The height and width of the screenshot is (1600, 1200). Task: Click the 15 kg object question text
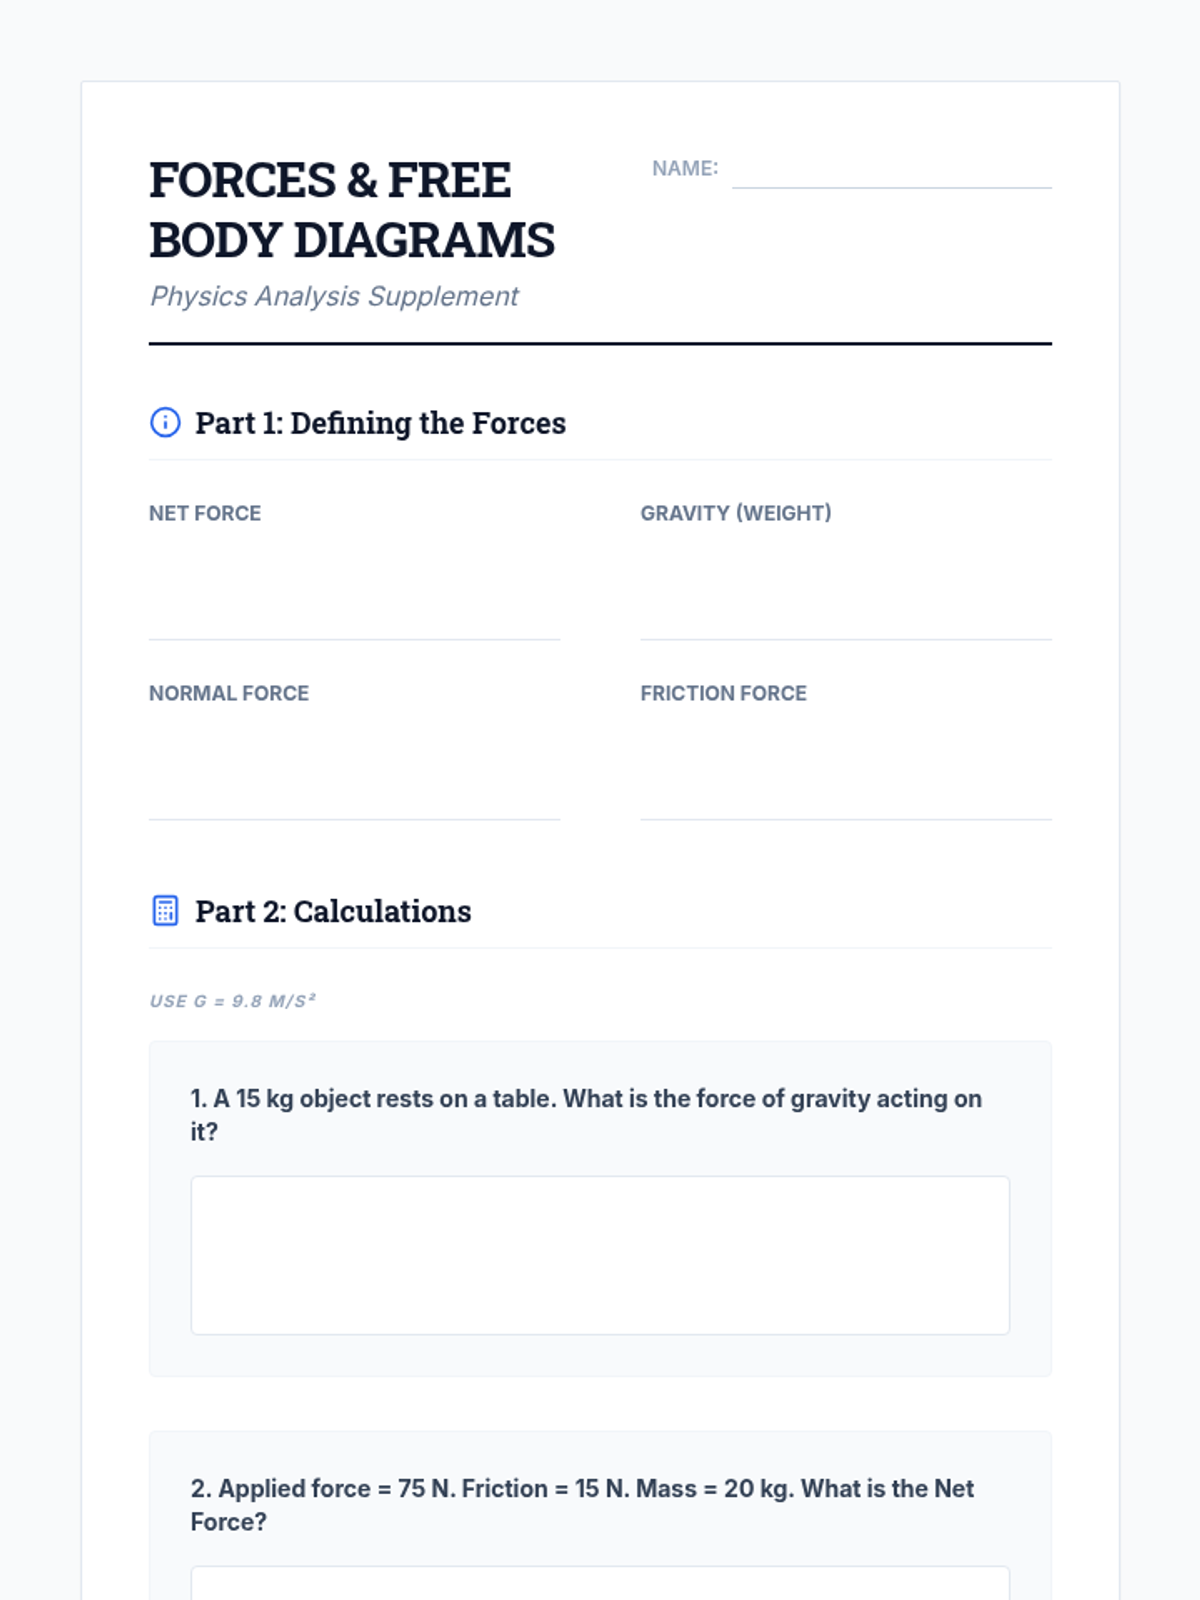pos(586,1115)
